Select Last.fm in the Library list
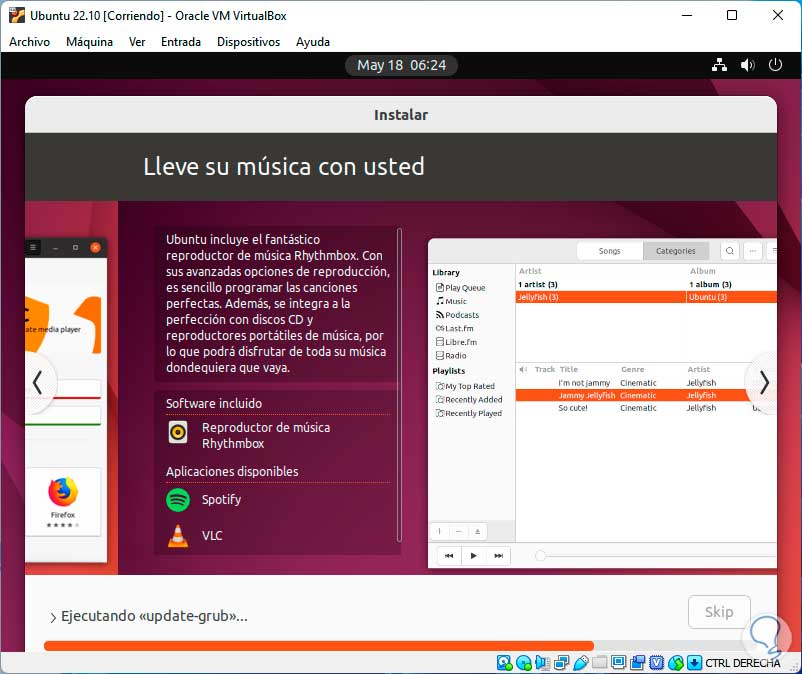This screenshot has height=674, width=802. (x=454, y=328)
